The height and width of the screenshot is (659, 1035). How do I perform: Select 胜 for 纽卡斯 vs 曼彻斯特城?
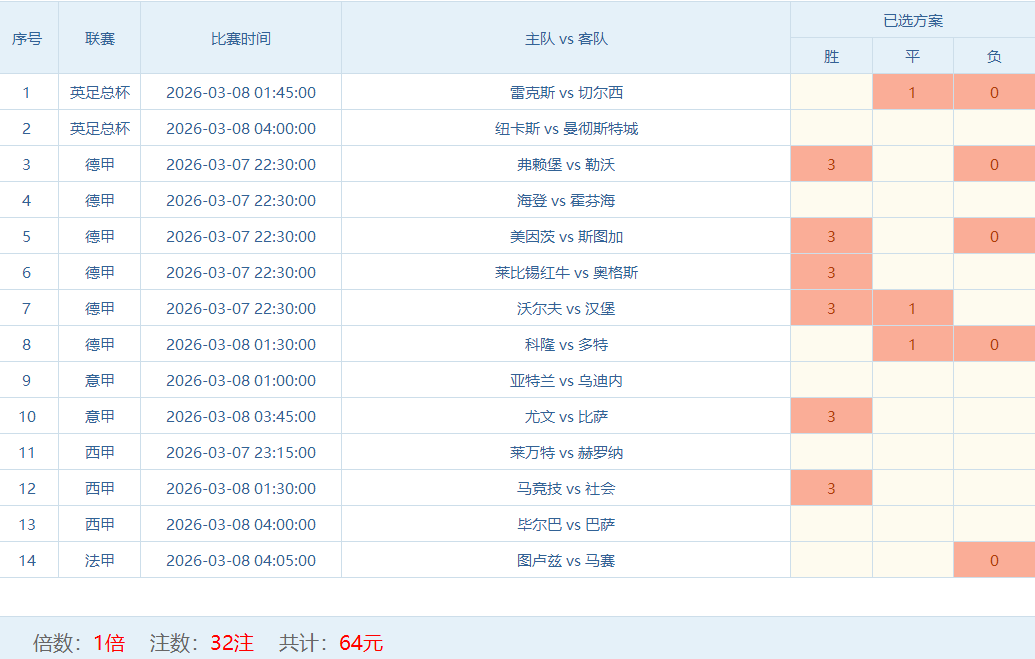(831, 129)
